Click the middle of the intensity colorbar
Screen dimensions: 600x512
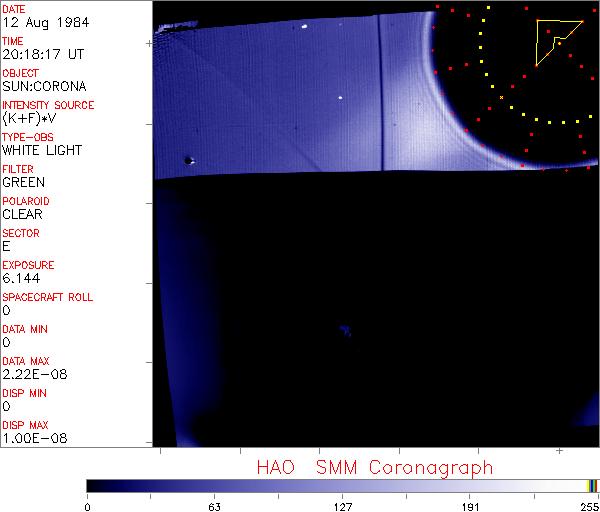(x=342, y=485)
